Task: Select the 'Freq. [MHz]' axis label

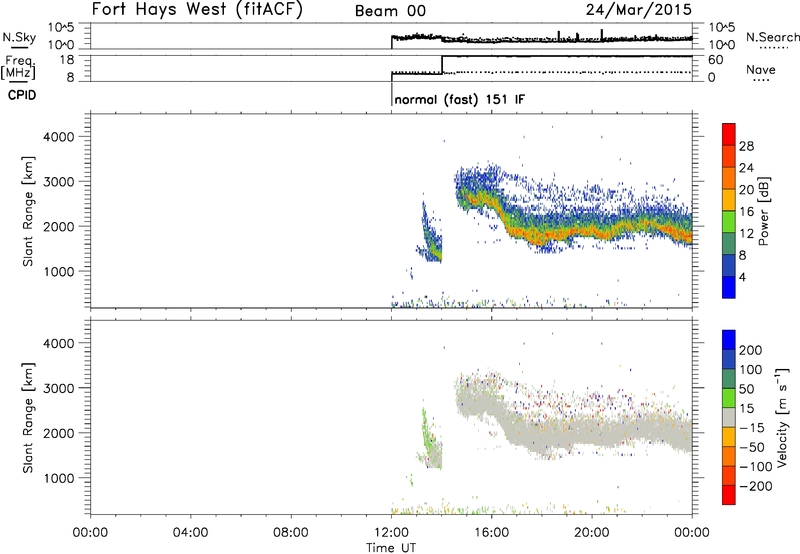Action: click(x=19, y=67)
